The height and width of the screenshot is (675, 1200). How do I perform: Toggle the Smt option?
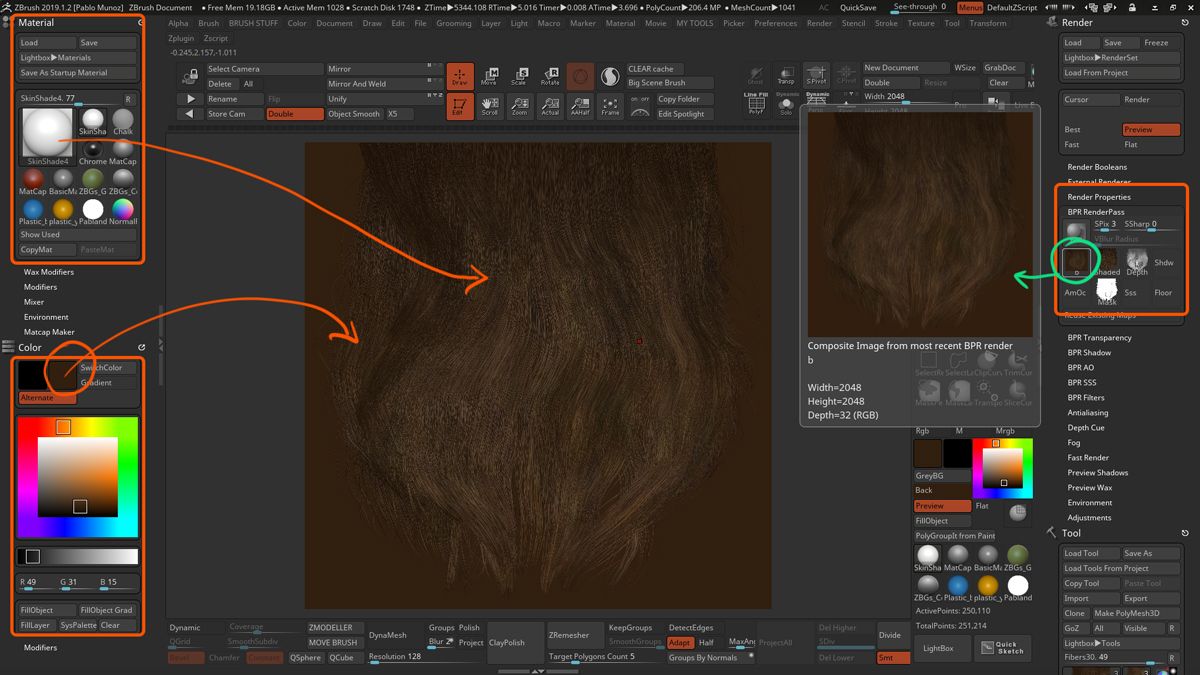892,657
